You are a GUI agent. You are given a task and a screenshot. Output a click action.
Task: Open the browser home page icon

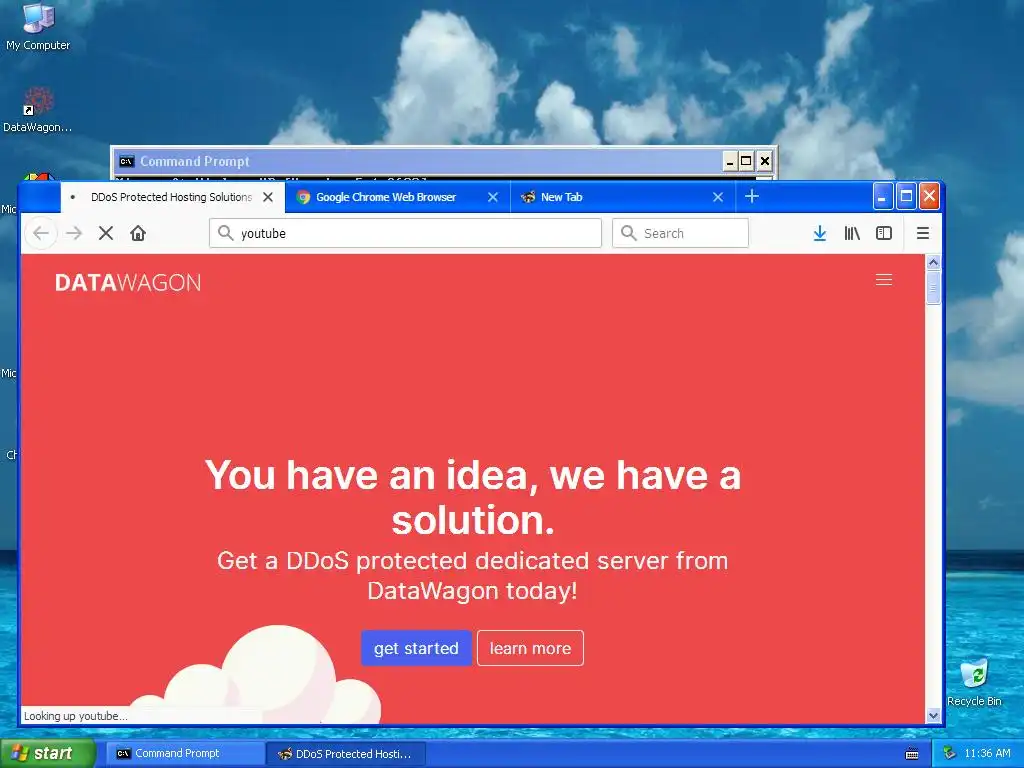click(138, 233)
